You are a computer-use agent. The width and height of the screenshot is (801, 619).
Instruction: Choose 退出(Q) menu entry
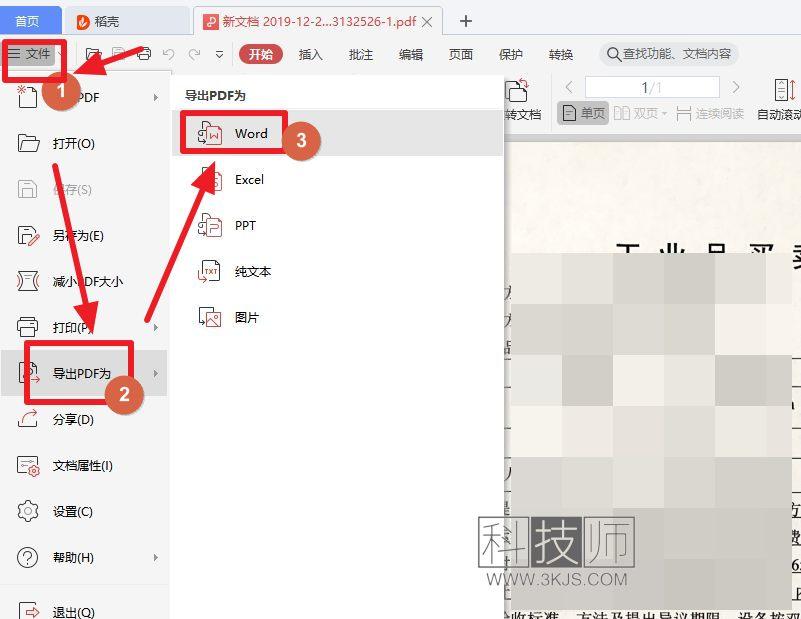84,611
